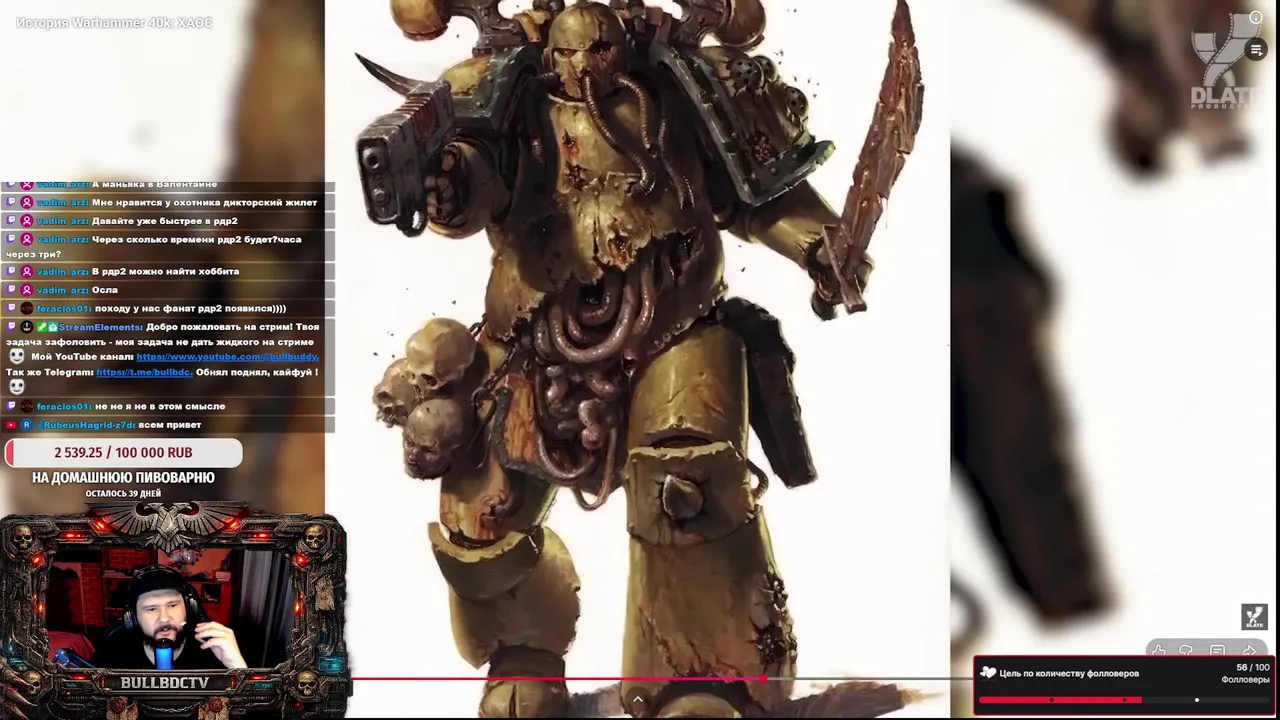1280x720 pixels.
Task: Click the DLATE channel watermark near the like button
Action: tap(1254, 616)
